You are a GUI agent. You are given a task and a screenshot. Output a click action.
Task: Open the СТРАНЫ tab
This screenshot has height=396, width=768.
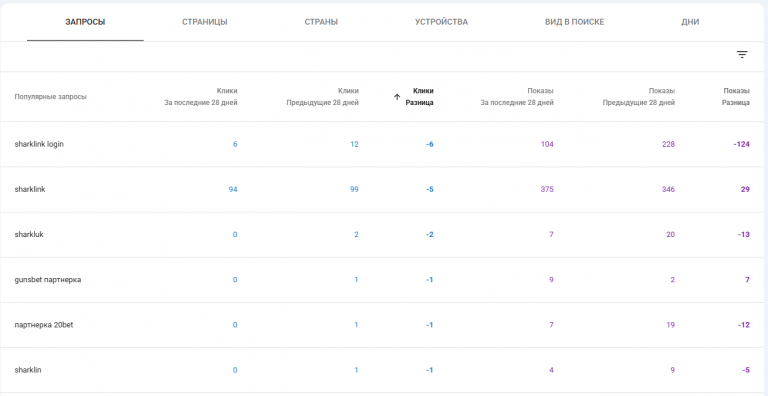[321, 22]
